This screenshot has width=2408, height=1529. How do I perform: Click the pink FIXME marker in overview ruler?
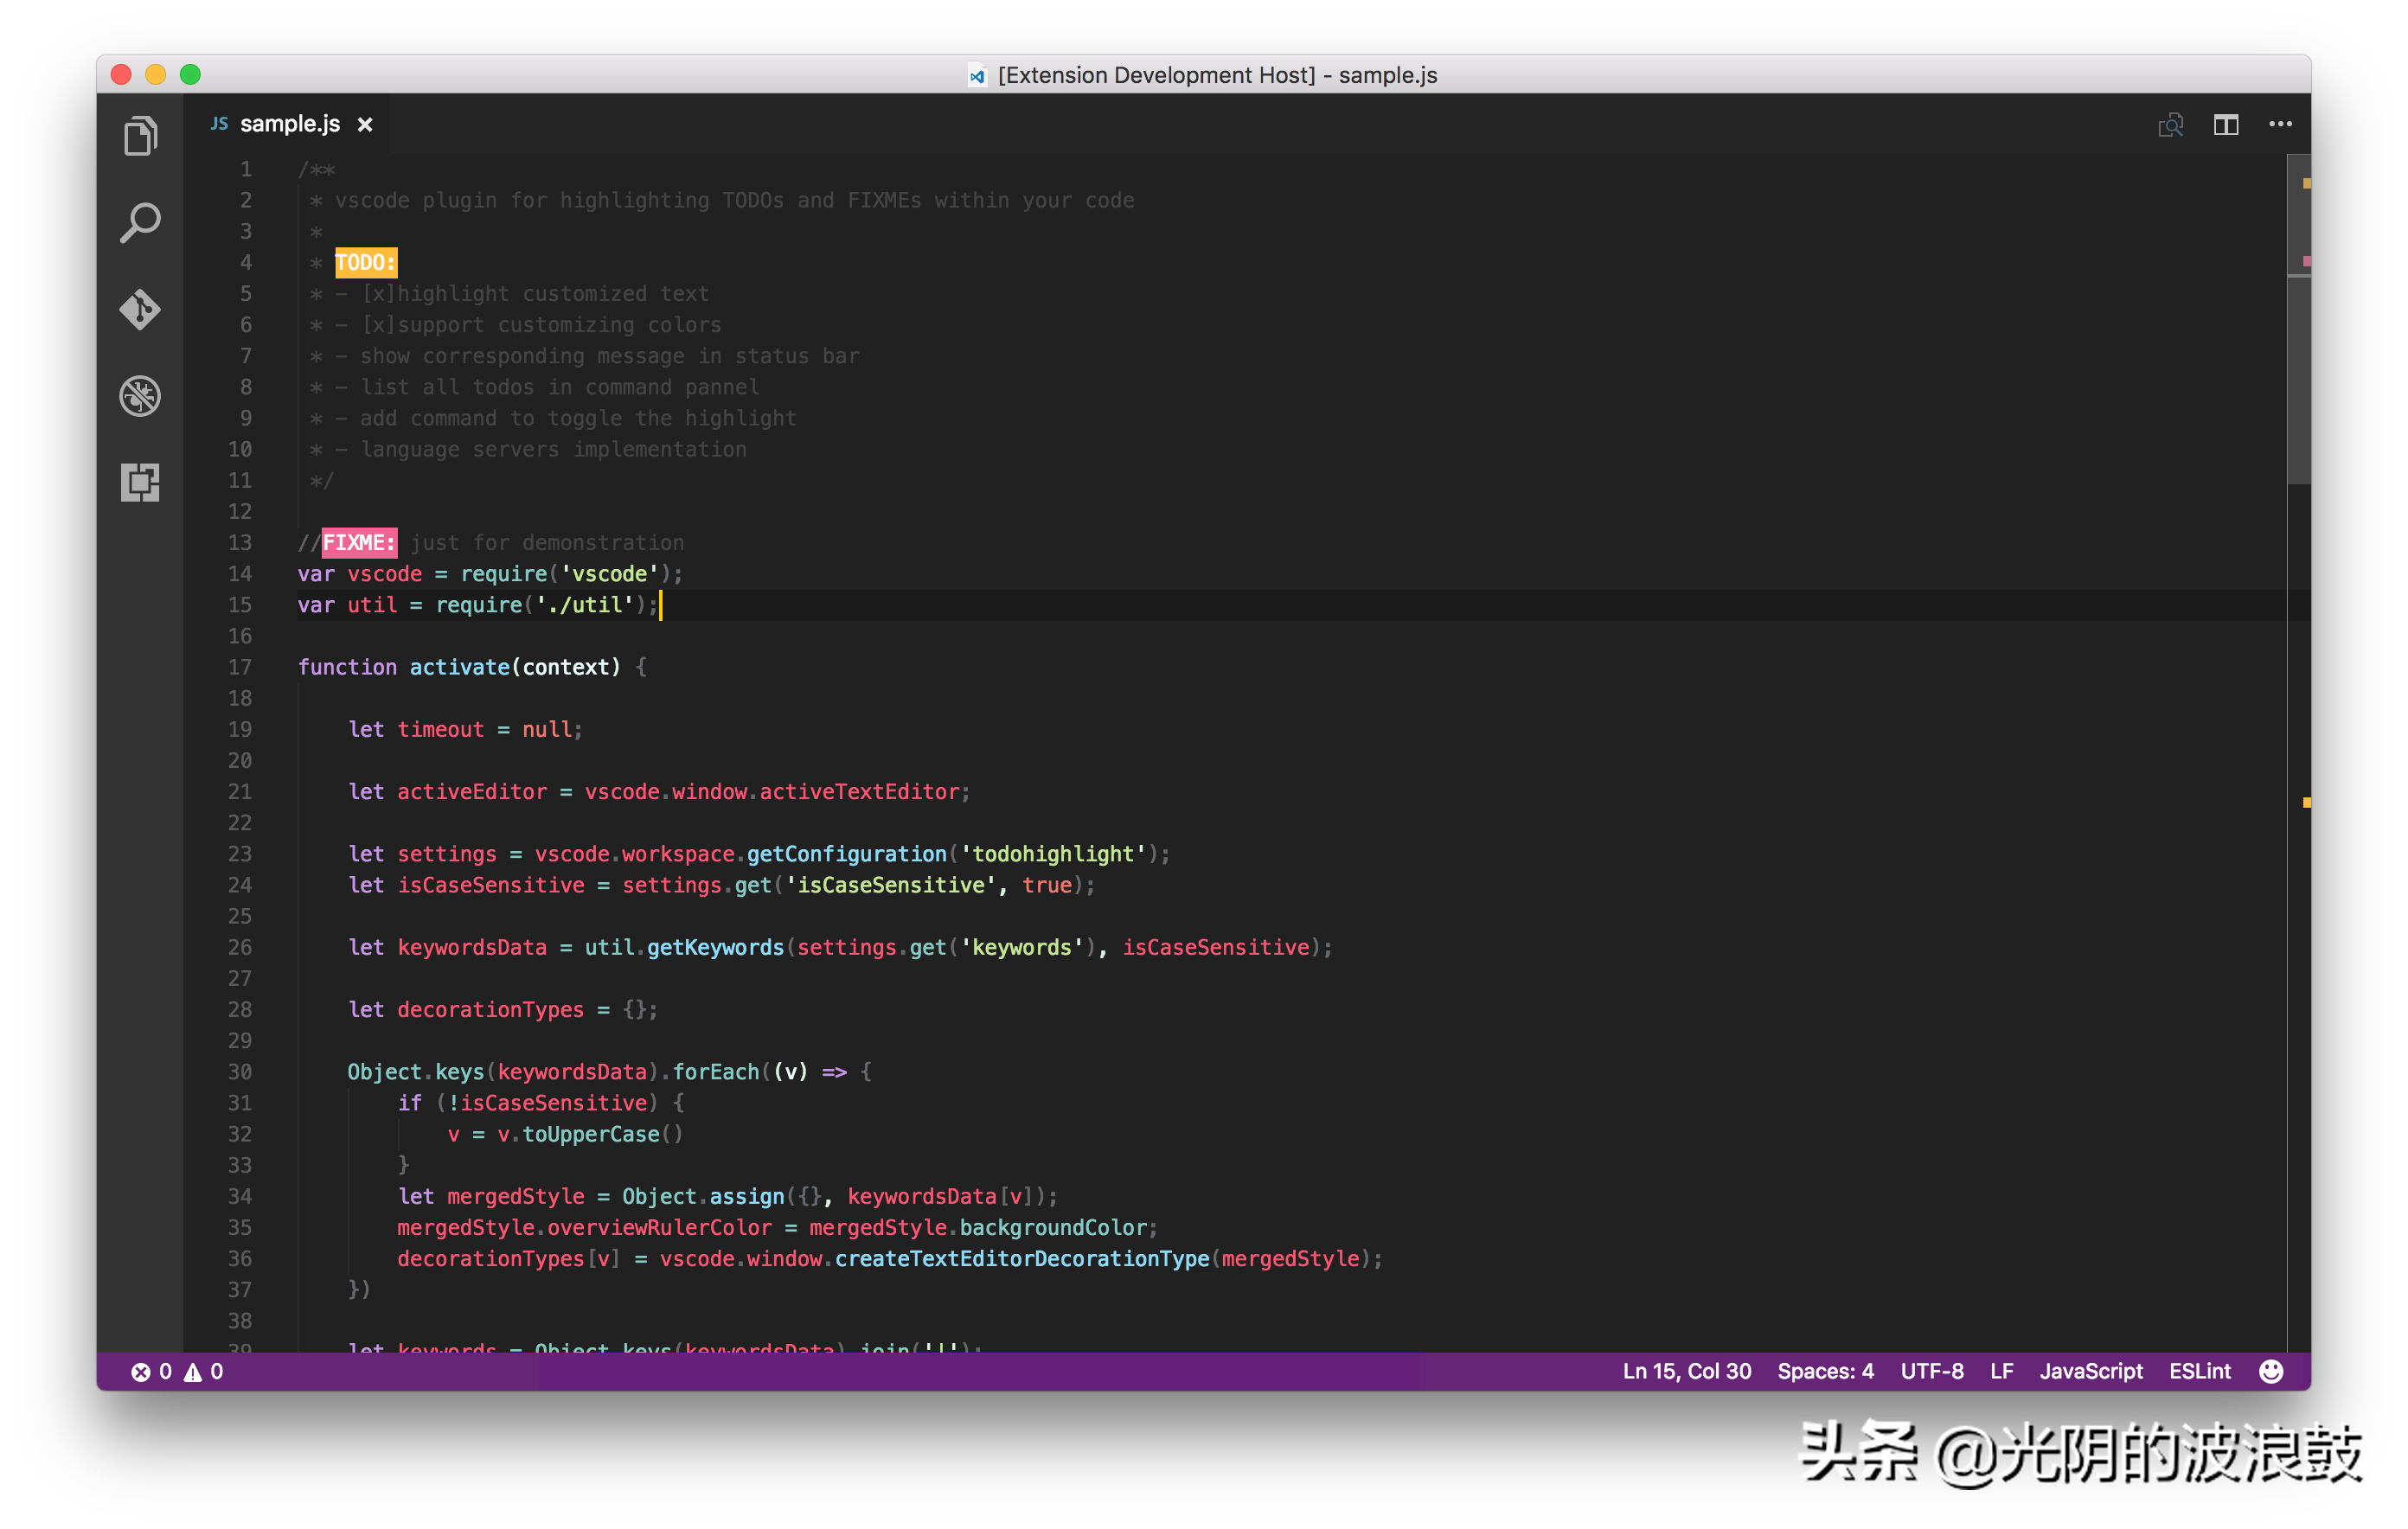click(x=2306, y=261)
